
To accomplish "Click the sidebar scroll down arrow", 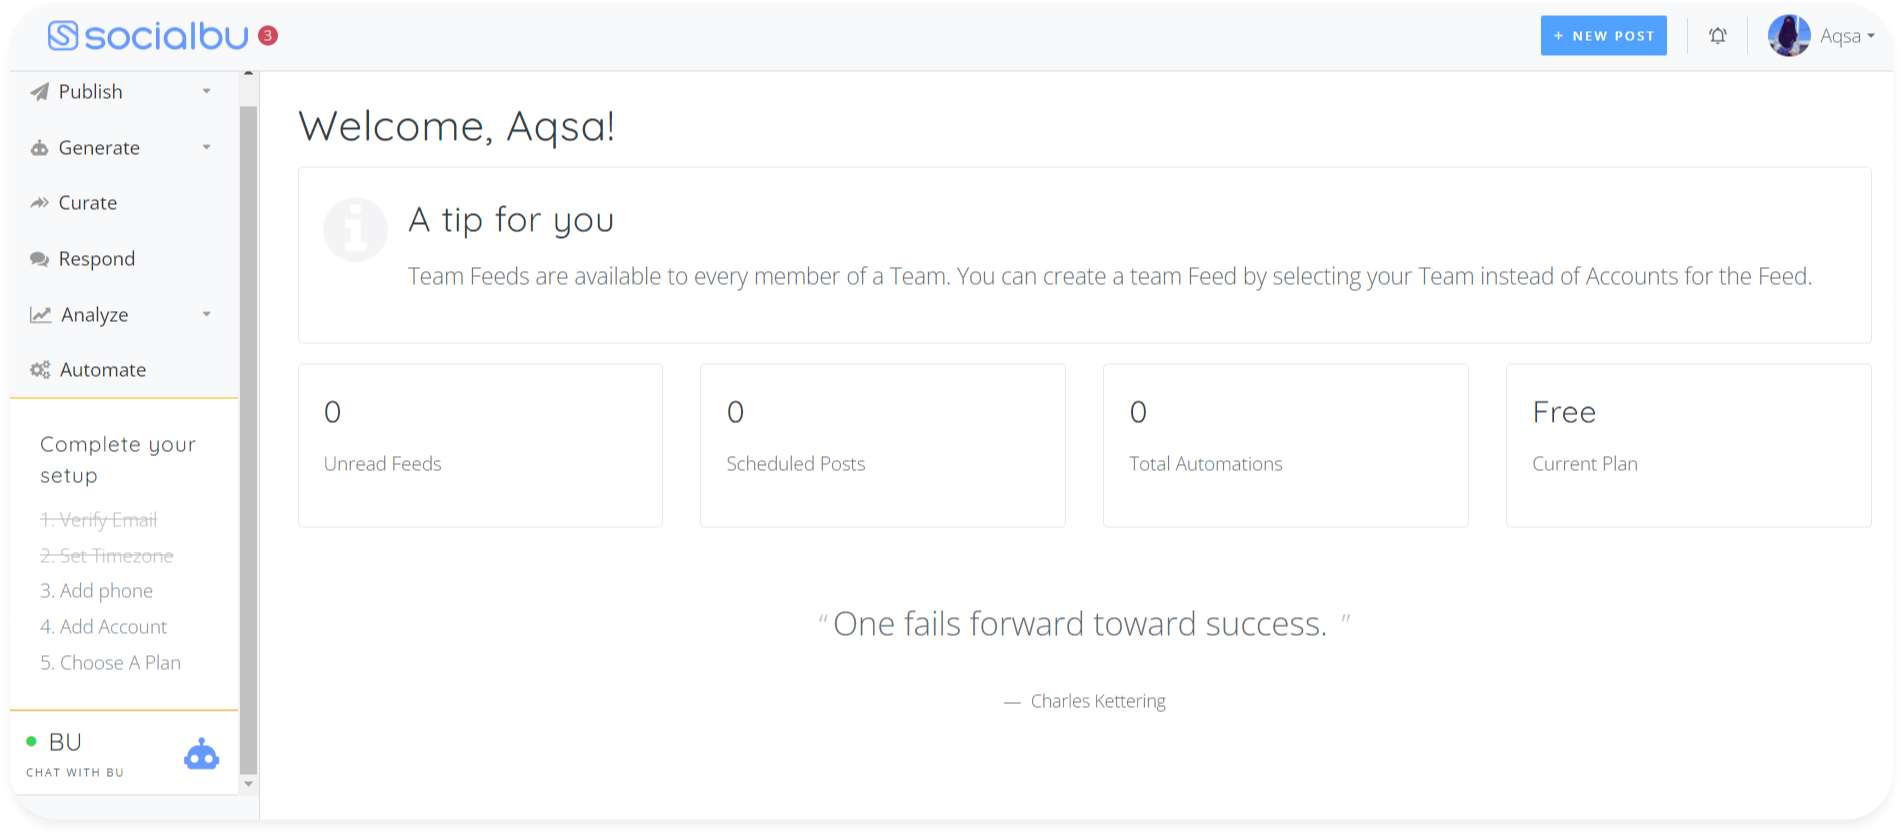I will point(249,784).
